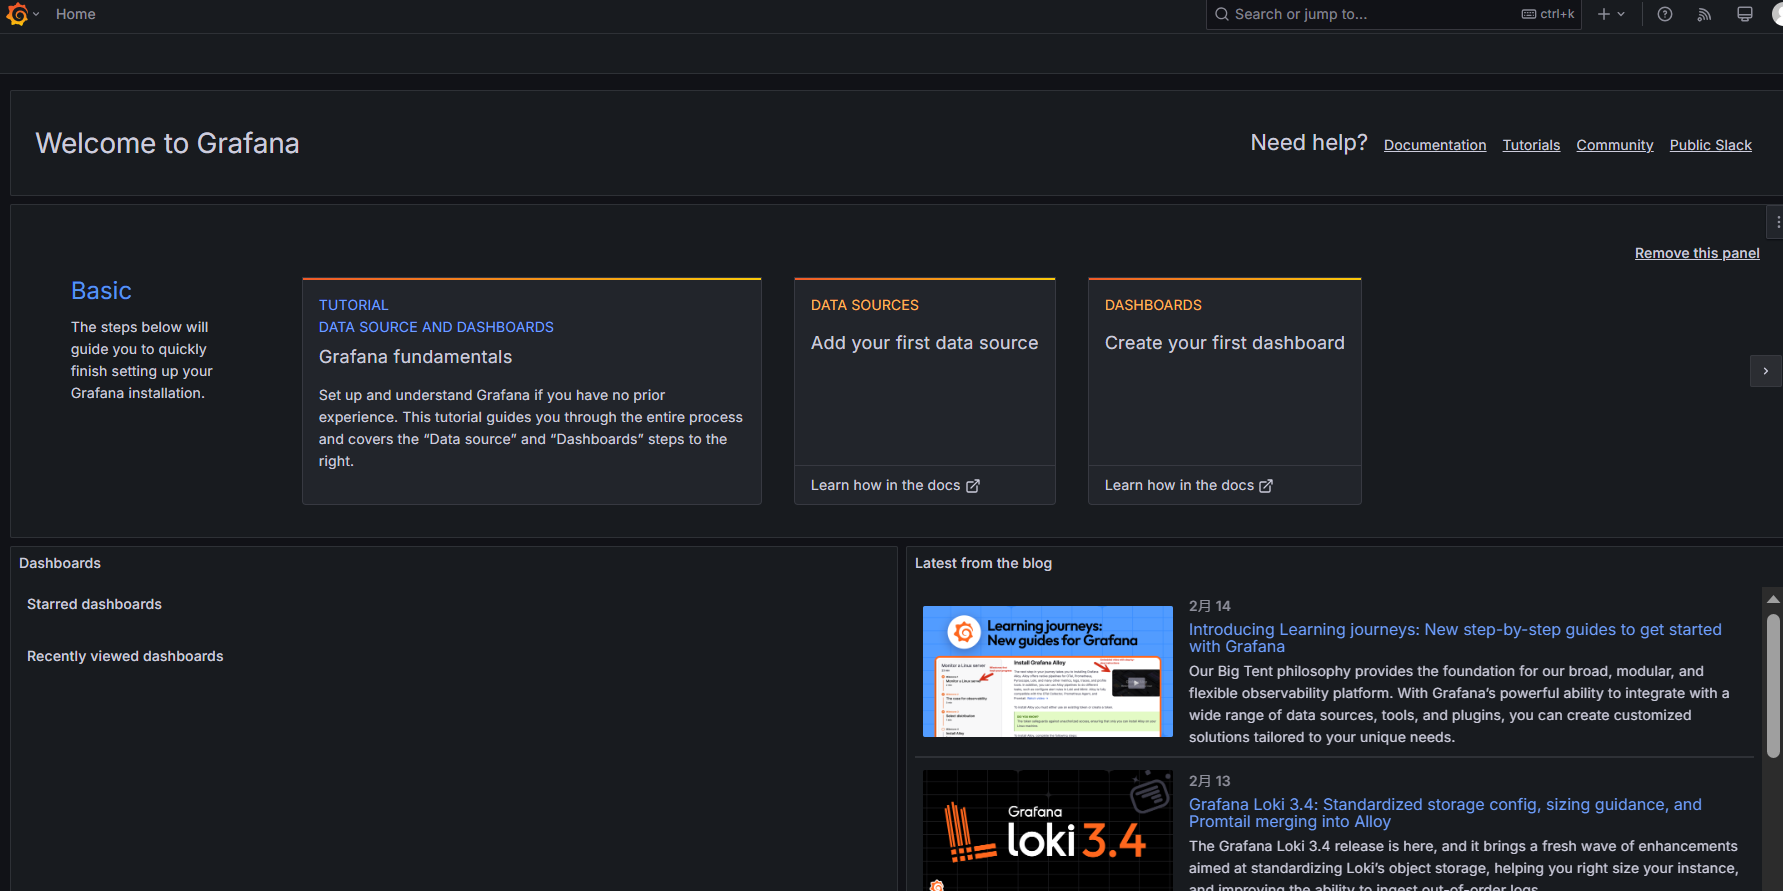The height and width of the screenshot is (891, 1783).
Task: Click the ctrl+k keyboard shortcut hint
Action: pyautogui.click(x=1548, y=14)
